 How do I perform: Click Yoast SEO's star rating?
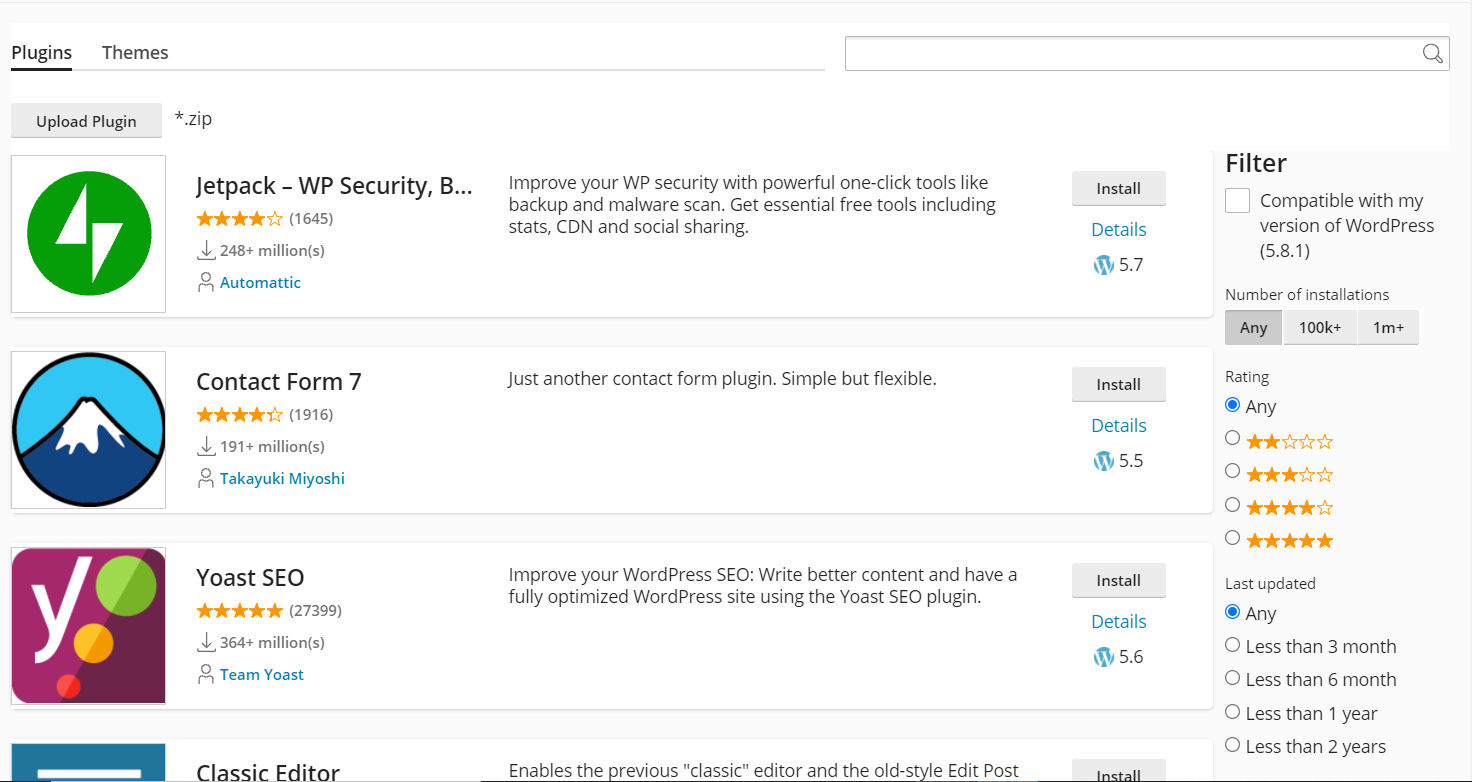[x=240, y=610]
